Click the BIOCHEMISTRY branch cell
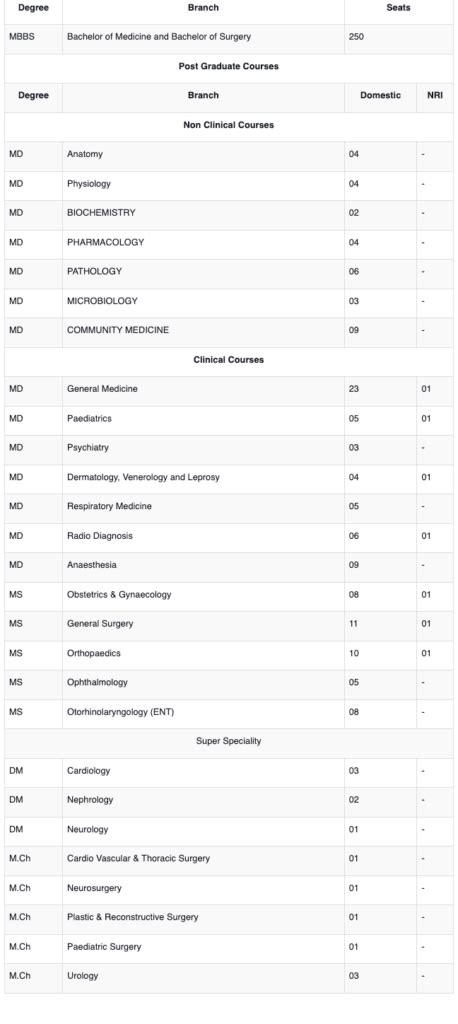458x1024 pixels. pos(203,213)
